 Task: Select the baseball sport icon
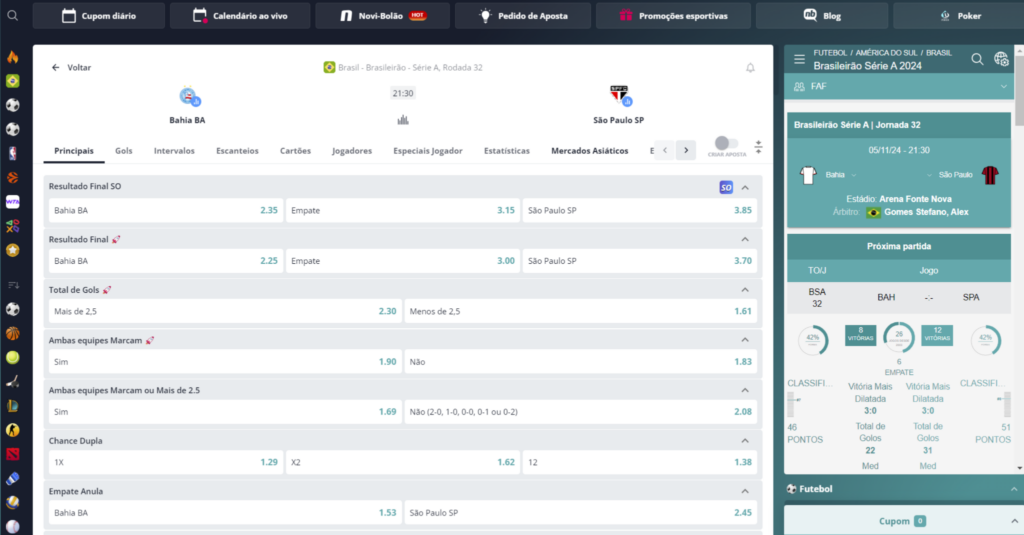(x=12, y=527)
